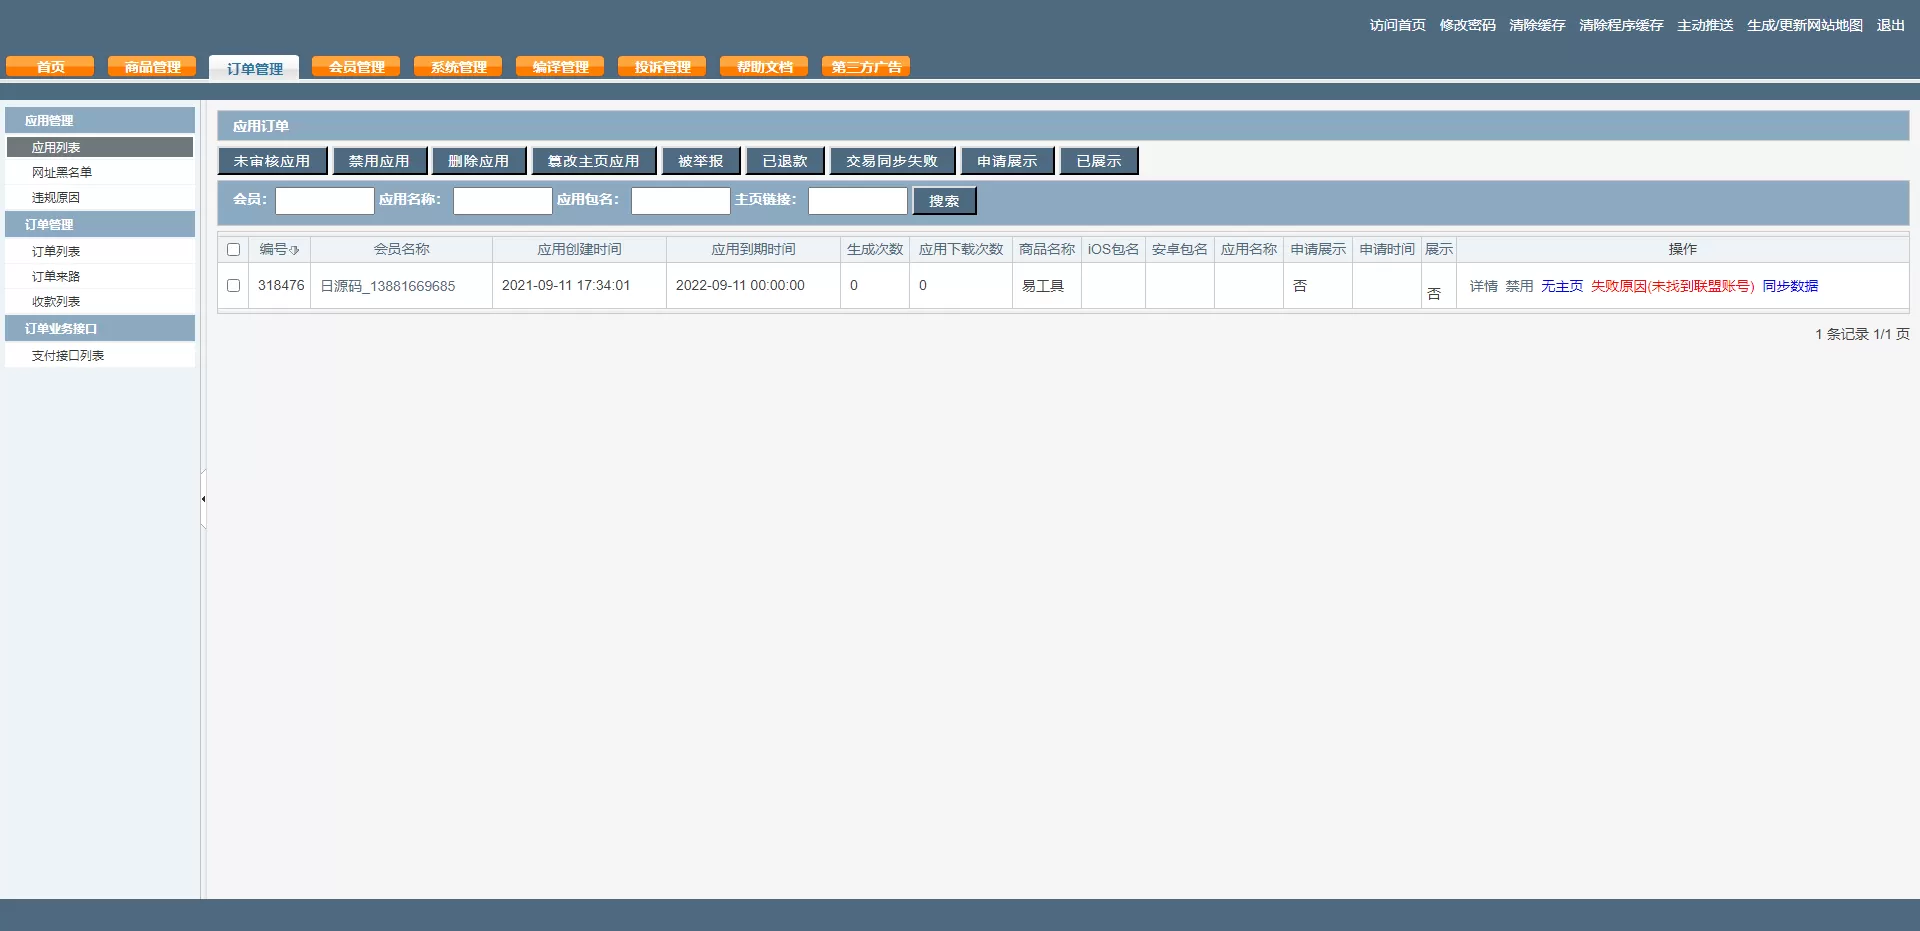The width and height of the screenshot is (1920, 931).
Task: Go to 支付接口列表 in sidebar
Action: [x=68, y=356]
